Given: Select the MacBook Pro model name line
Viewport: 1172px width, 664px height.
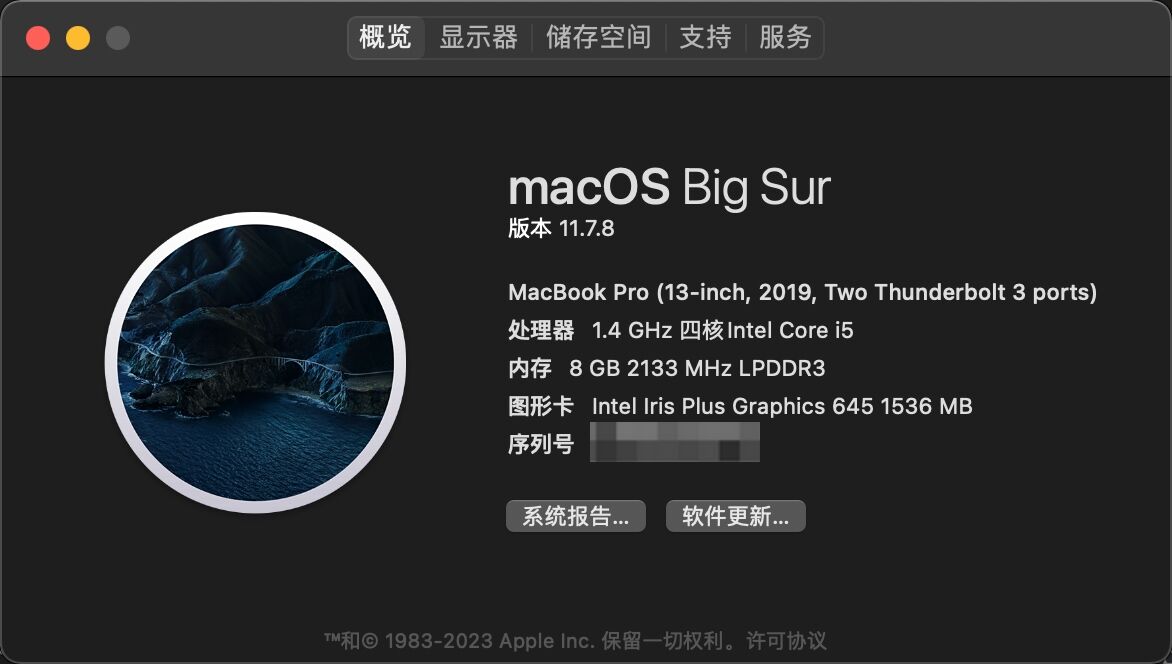Looking at the screenshot, I should 802,292.
